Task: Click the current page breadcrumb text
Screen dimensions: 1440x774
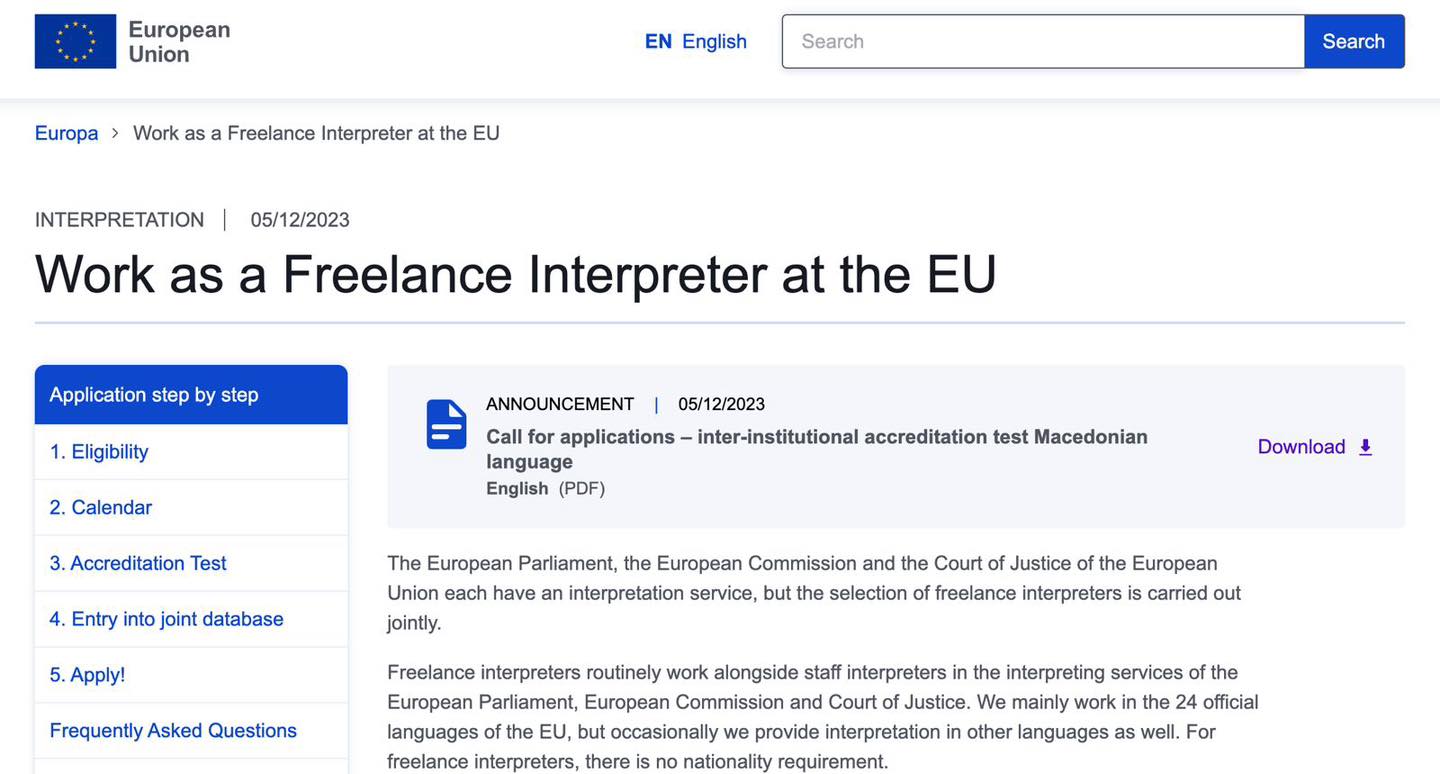Action: point(316,133)
